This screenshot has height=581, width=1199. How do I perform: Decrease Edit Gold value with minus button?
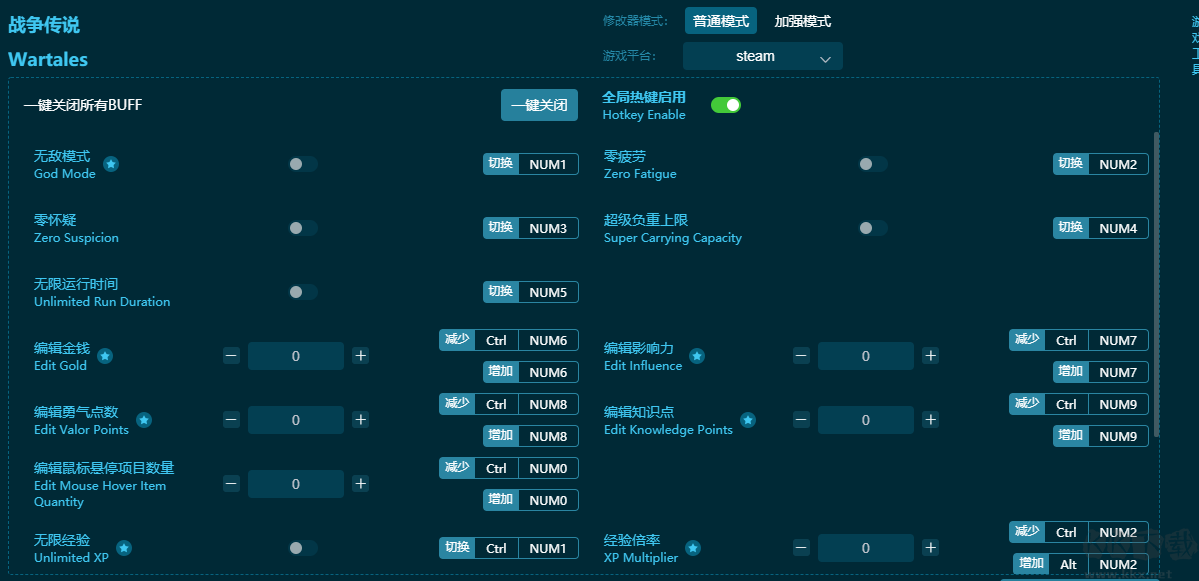point(232,355)
